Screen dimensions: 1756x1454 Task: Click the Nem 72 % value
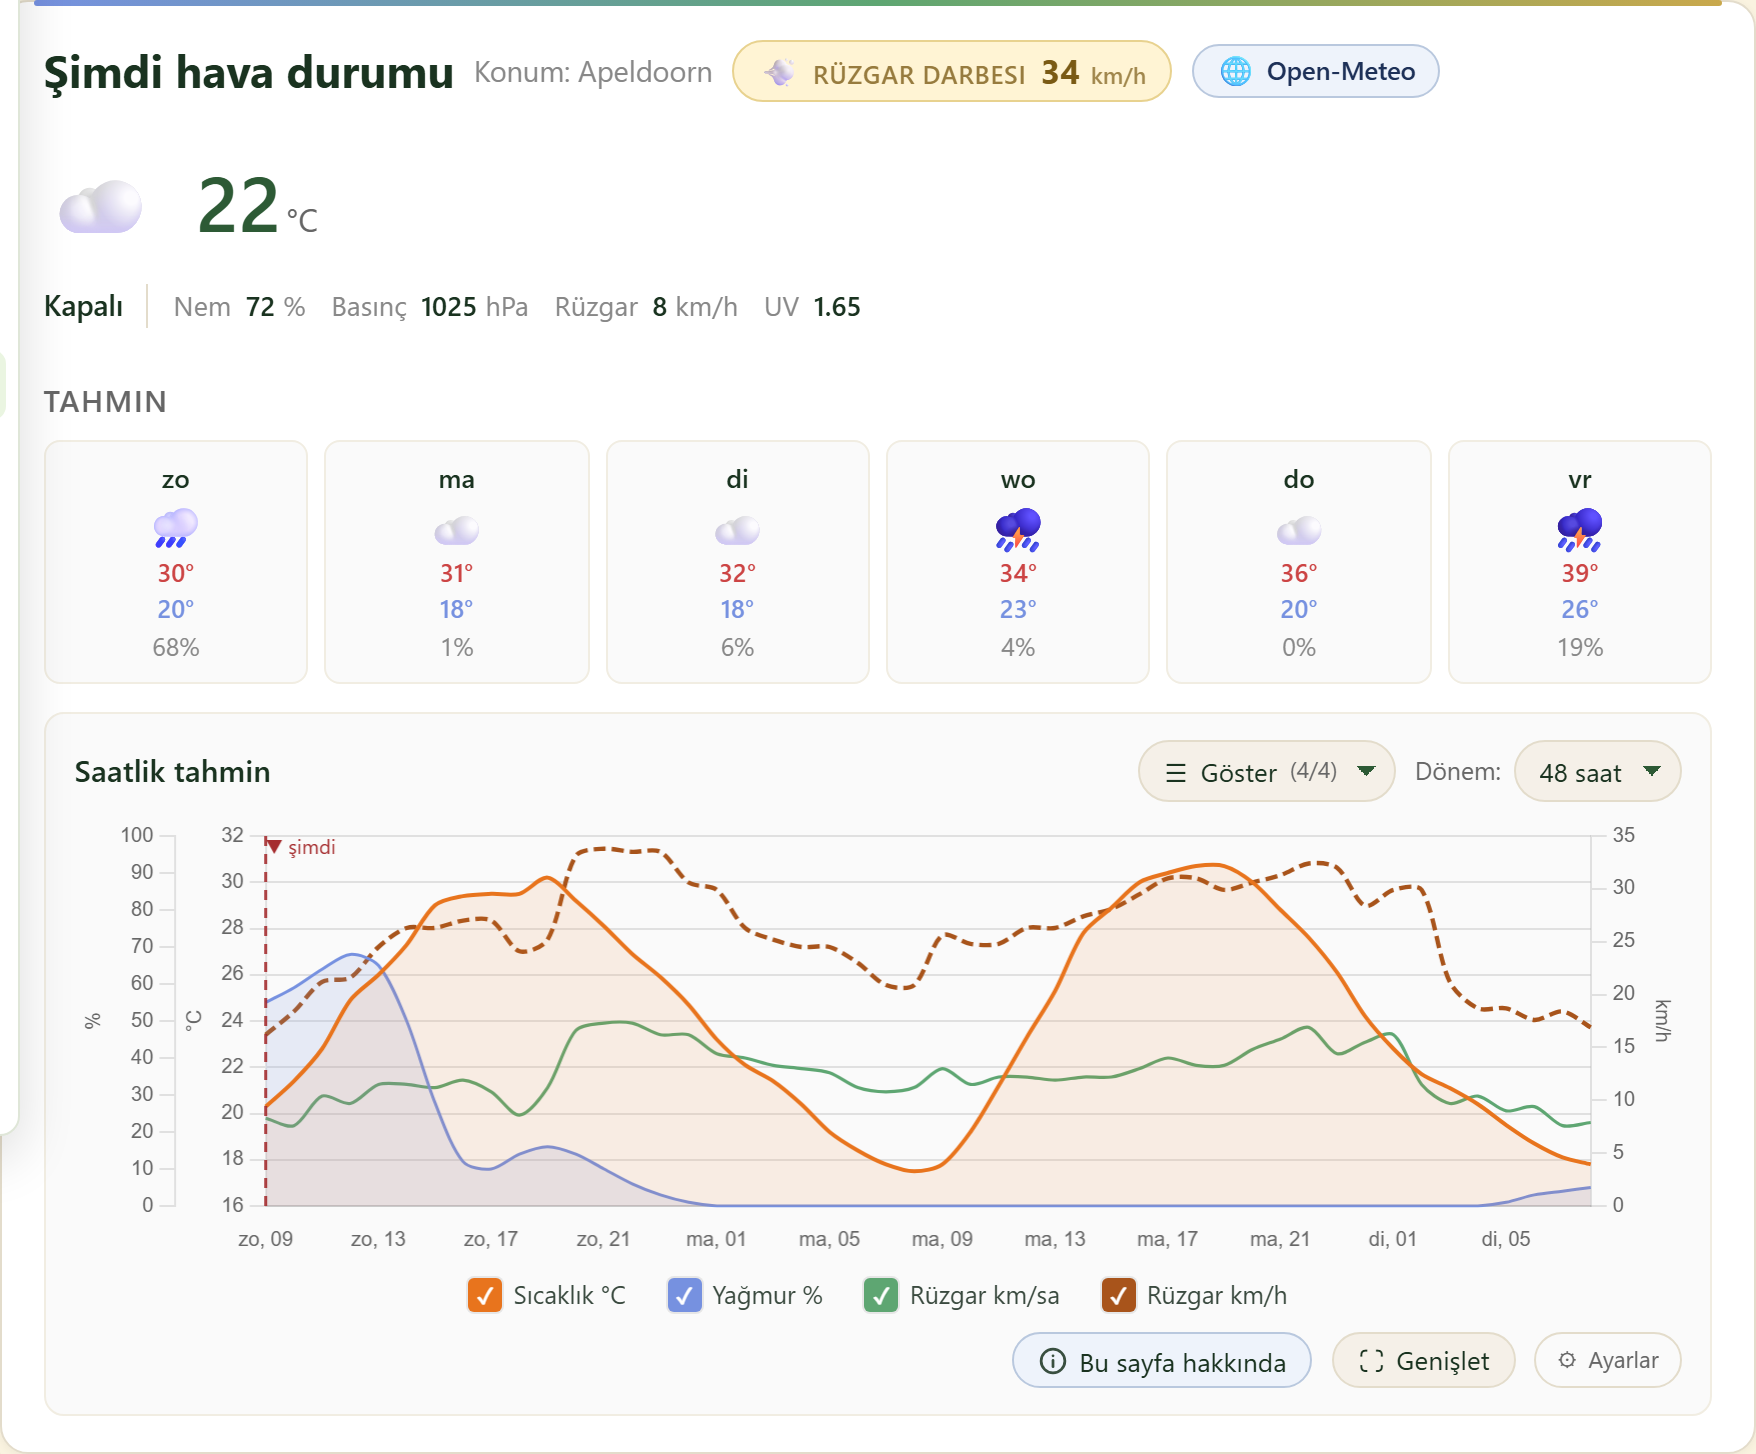click(240, 307)
